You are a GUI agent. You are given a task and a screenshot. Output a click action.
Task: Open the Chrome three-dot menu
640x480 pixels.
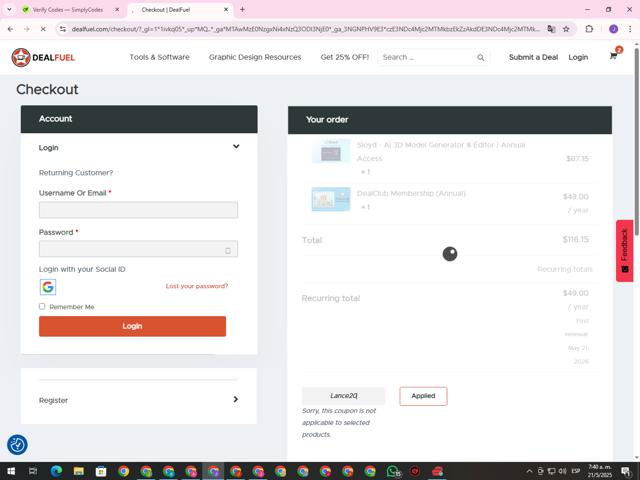click(630, 29)
